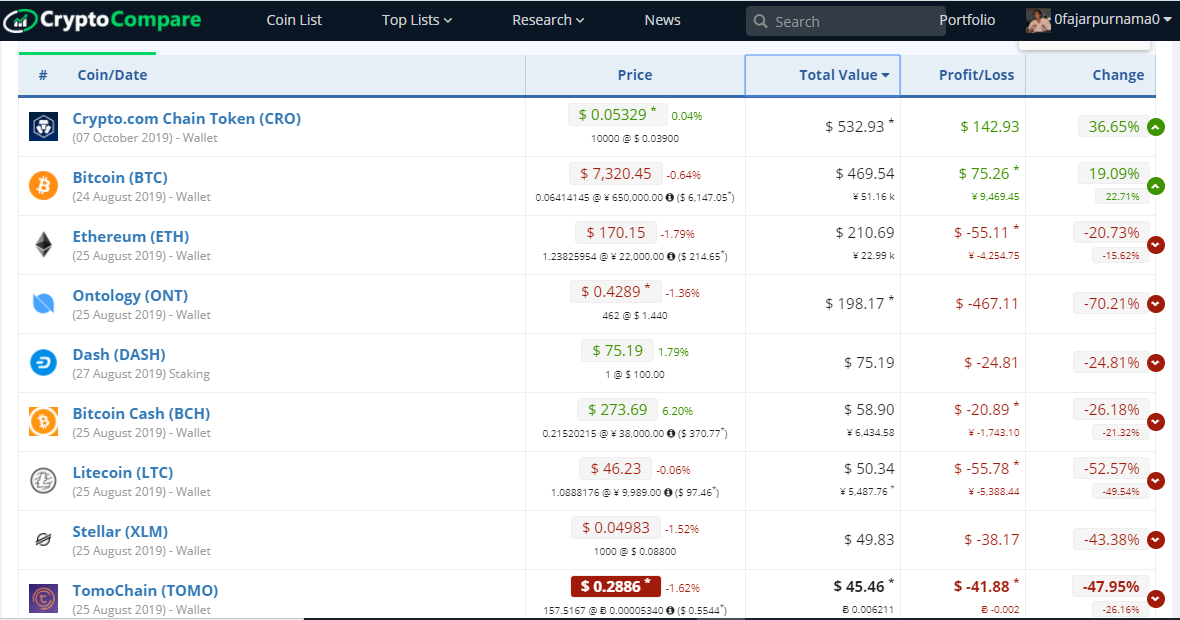Click the Bitcoin Cash coin icon

pyautogui.click(x=43, y=422)
